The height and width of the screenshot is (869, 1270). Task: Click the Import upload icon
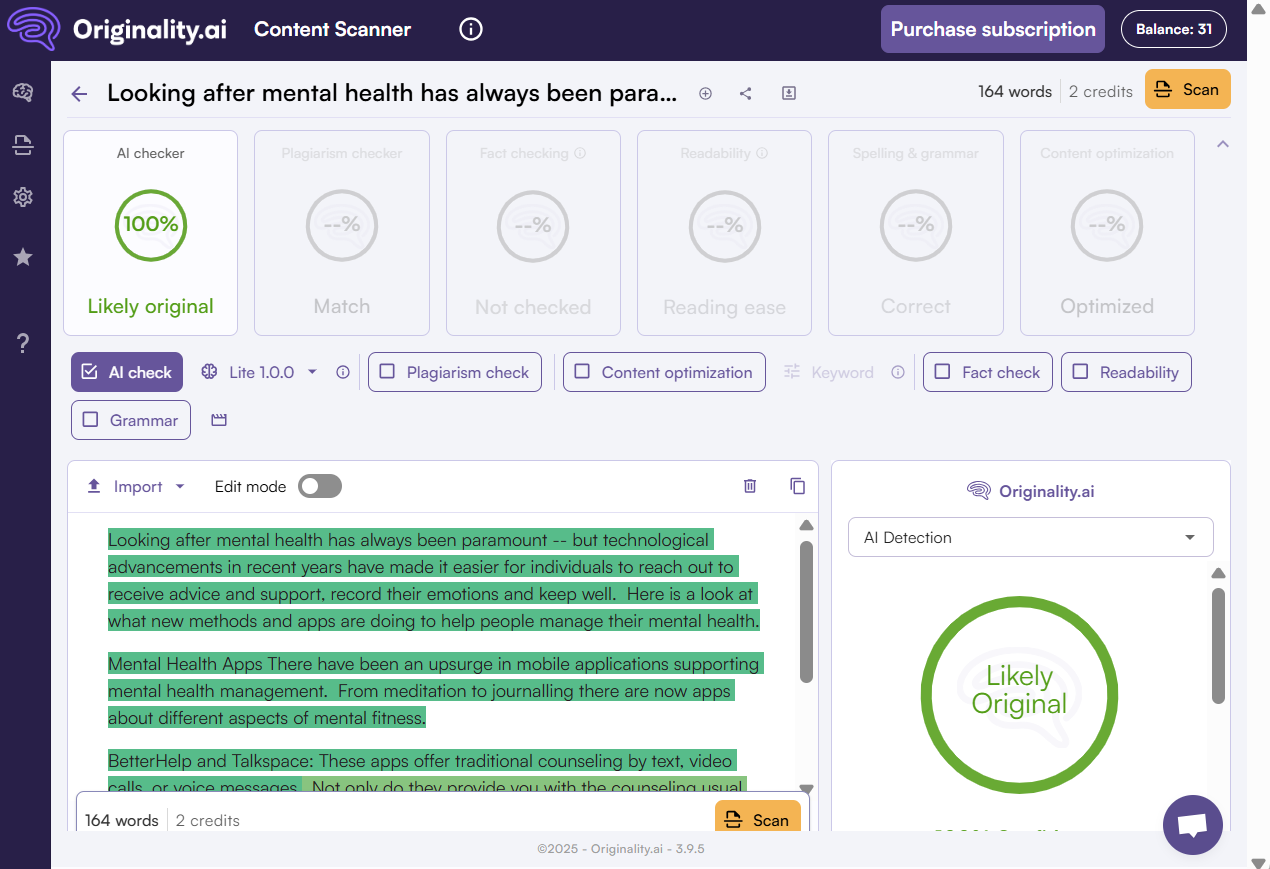pyautogui.click(x=94, y=486)
